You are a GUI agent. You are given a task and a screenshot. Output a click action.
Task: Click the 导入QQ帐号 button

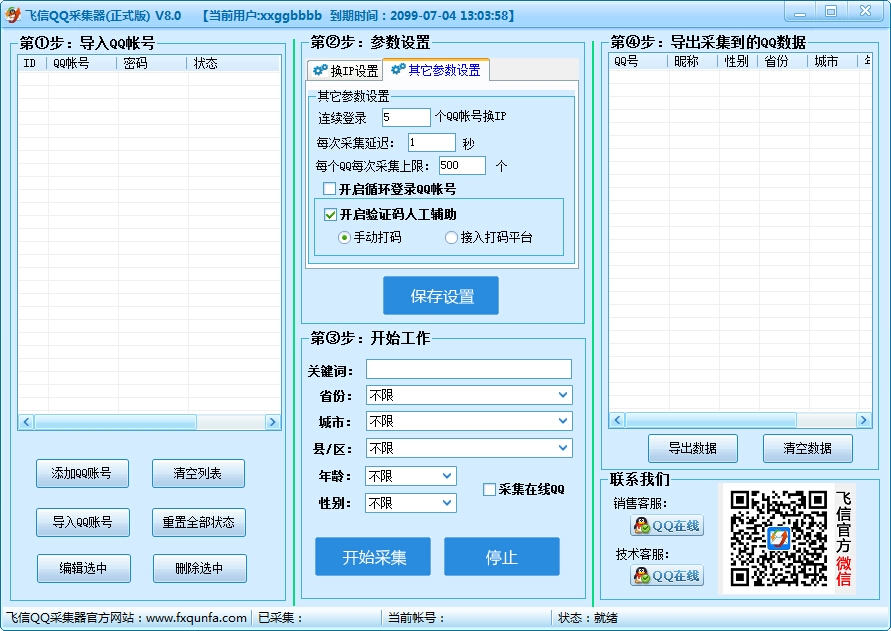[83, 522]
